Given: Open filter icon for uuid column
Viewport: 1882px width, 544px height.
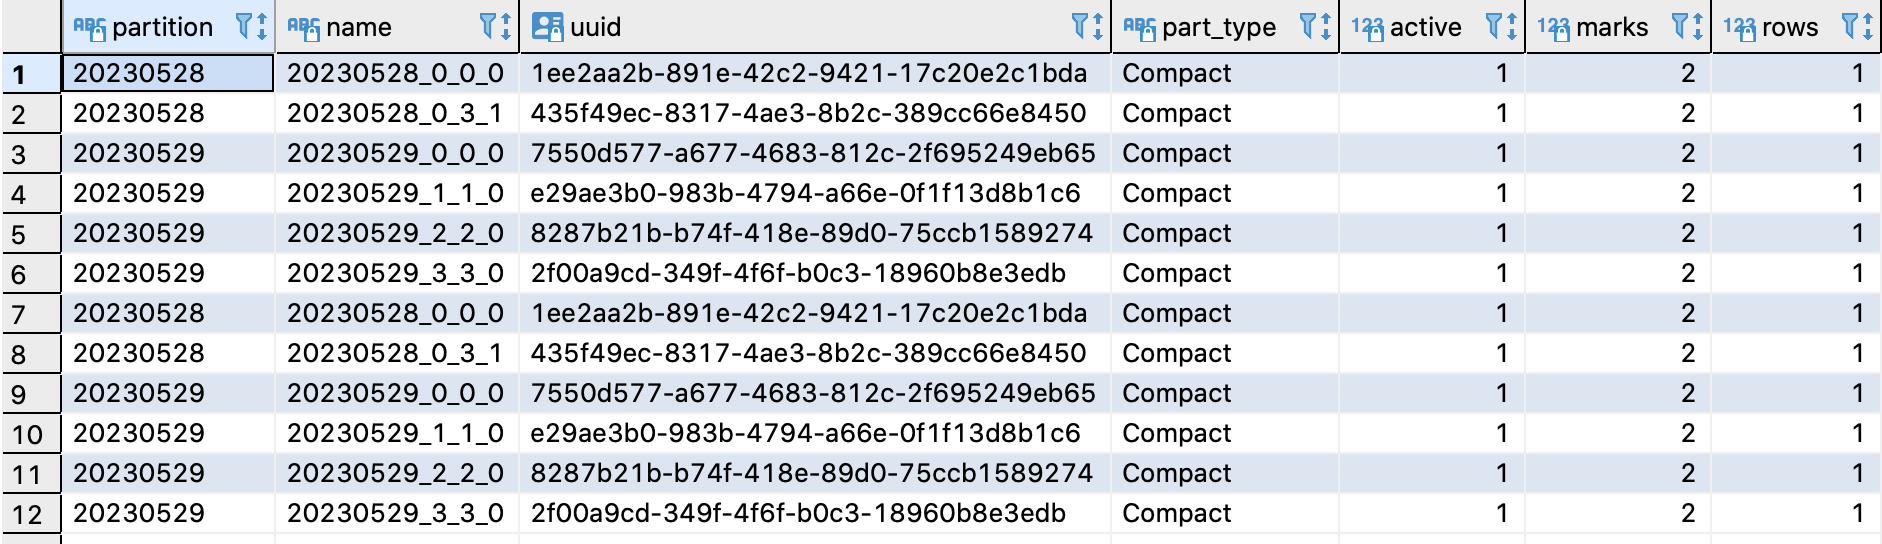Looking at the screenshot, I should point(1079,26).
